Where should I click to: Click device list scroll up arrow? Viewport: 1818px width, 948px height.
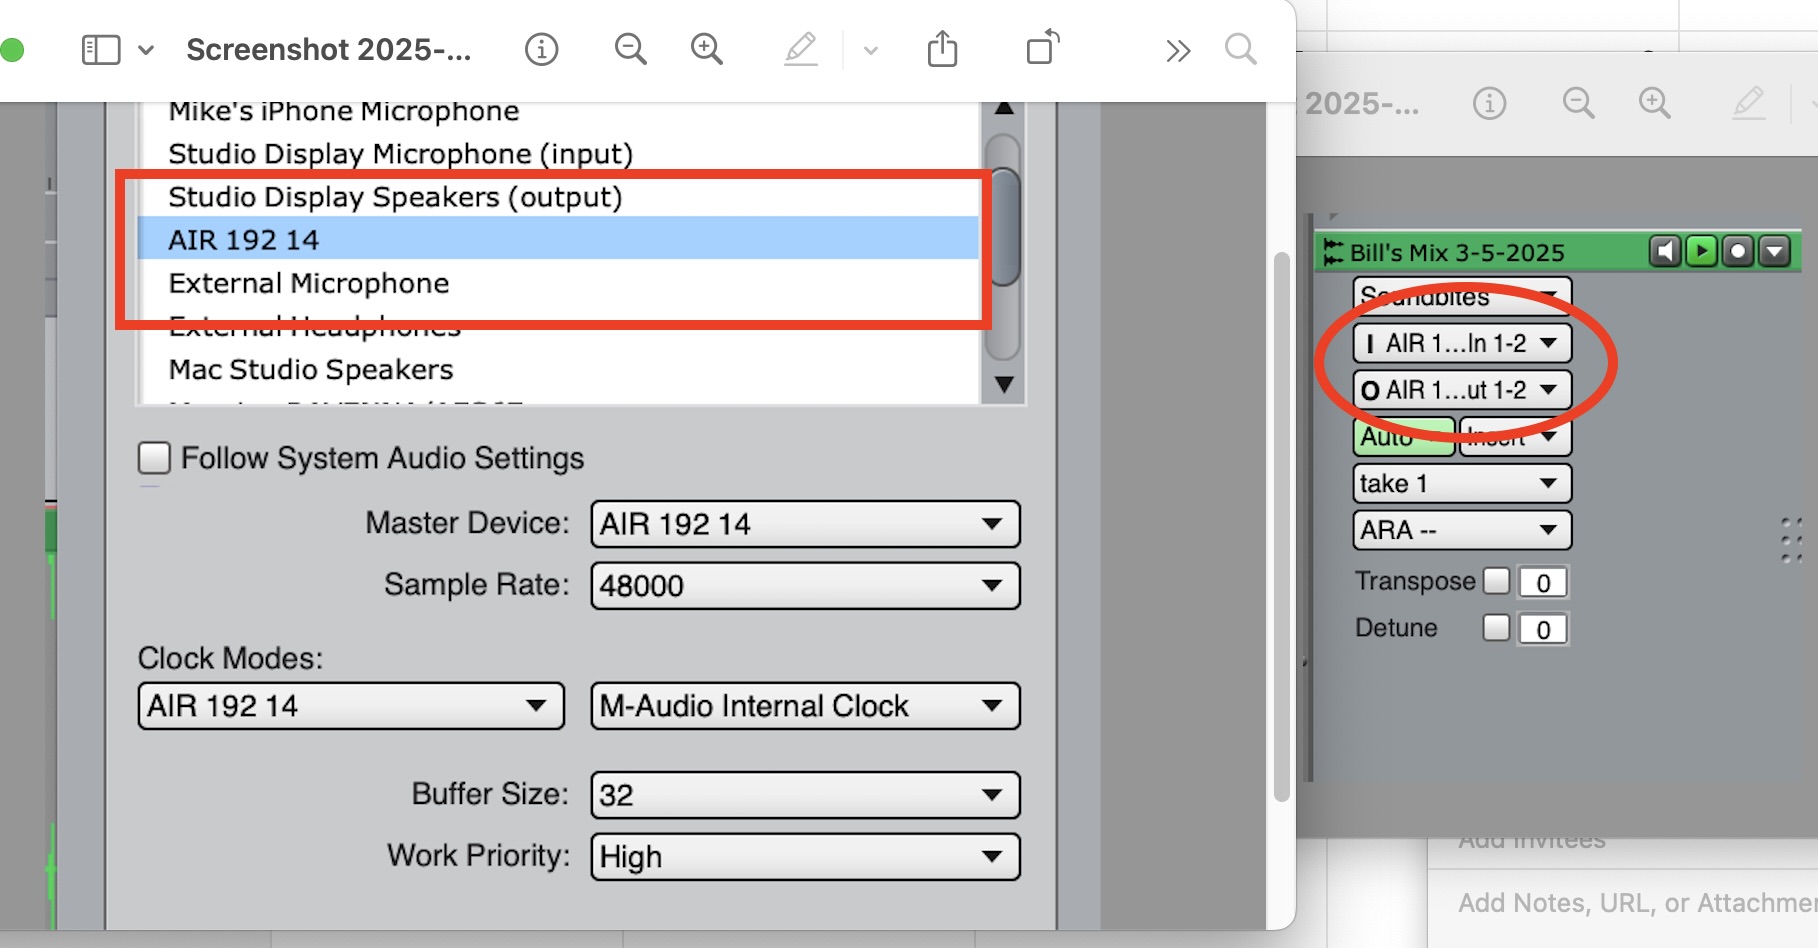coord(1004,108)
